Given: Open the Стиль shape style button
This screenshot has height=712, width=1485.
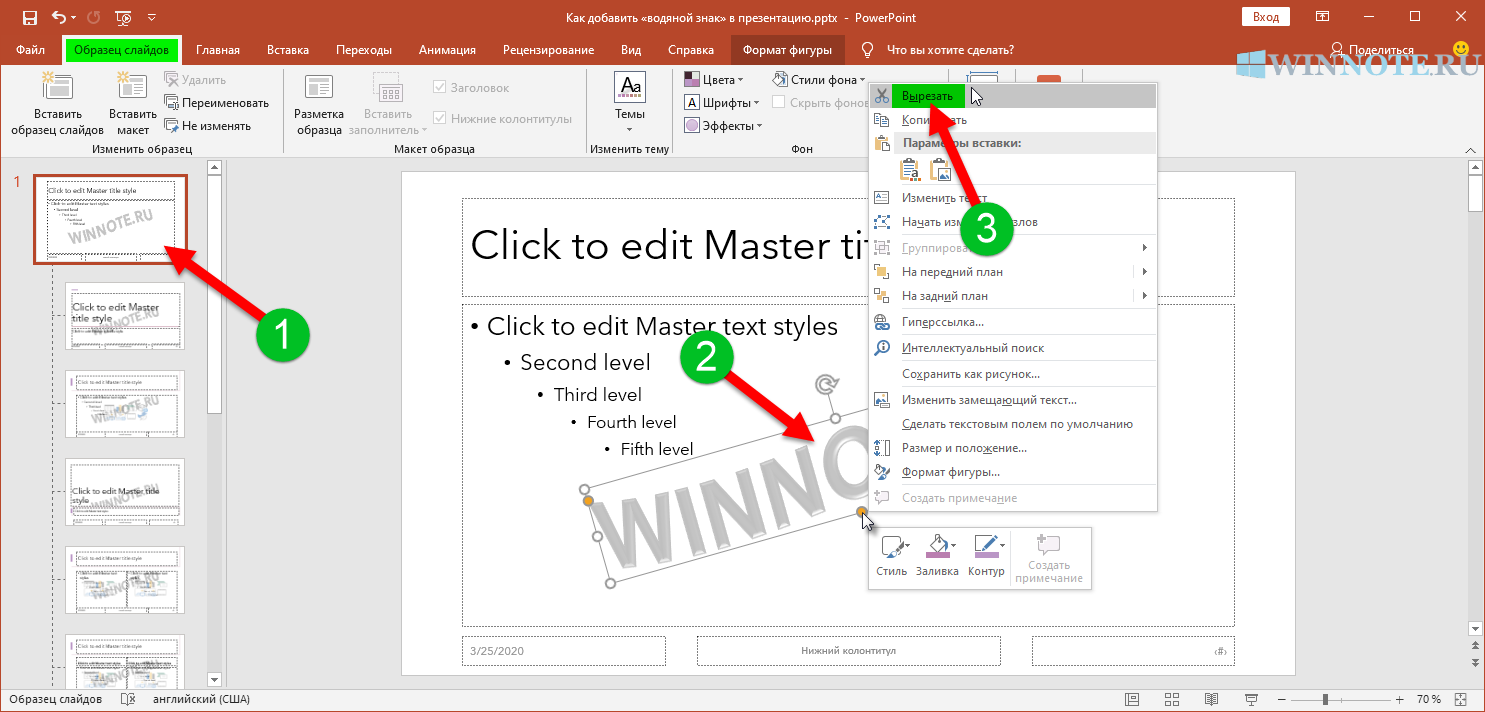Looking at the screenshot, I should point(891,556).
